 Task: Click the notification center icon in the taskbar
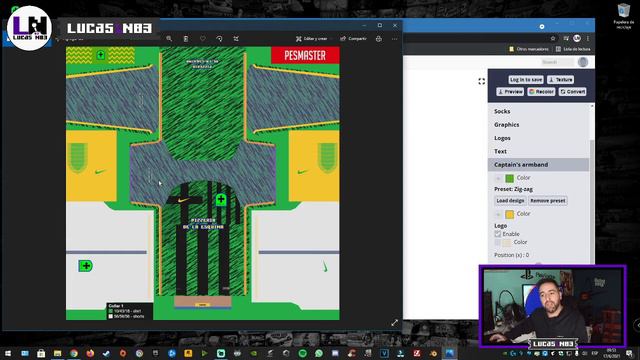(630, 353)
